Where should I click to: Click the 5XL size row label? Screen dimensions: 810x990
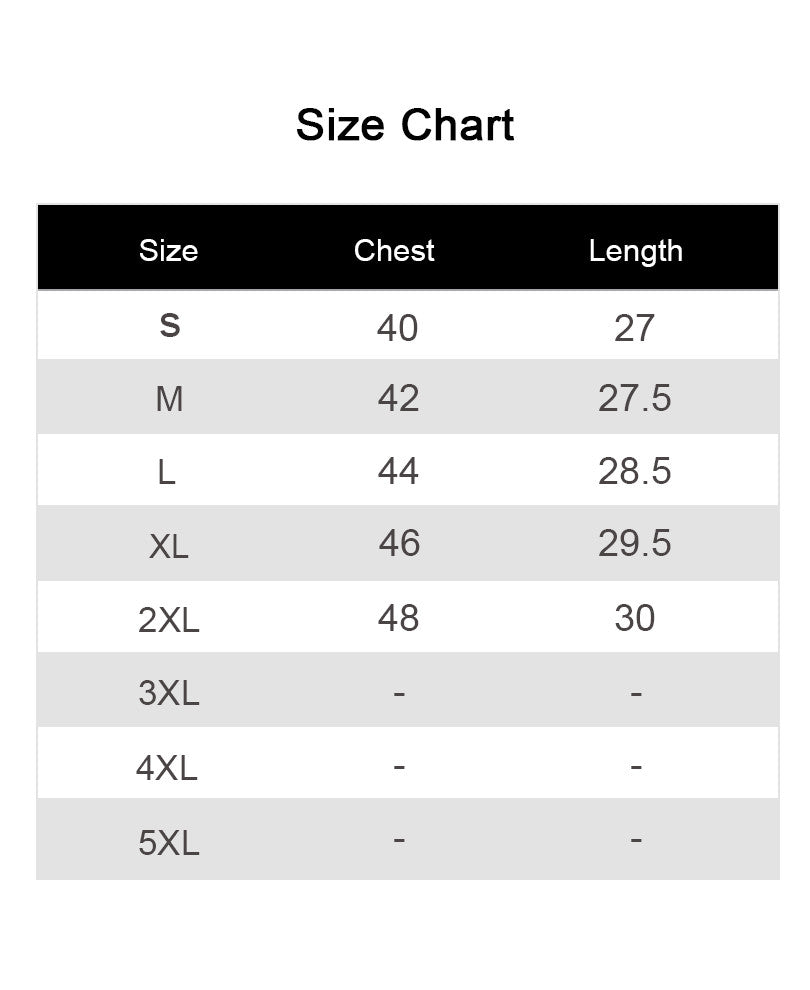[169, 842]
